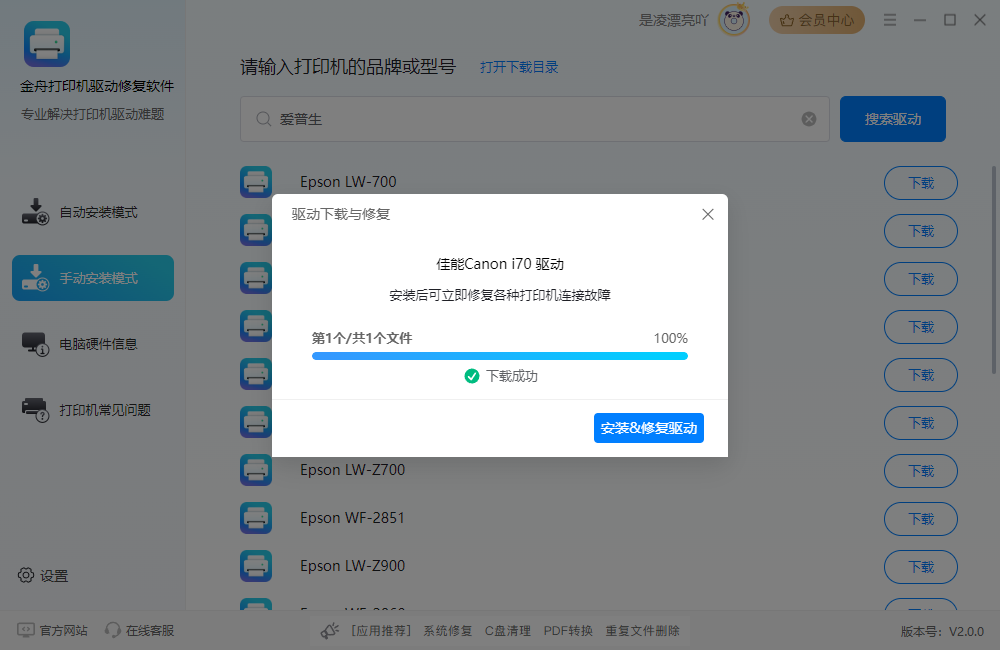Open 在线客服 support link
Screen dimensions: 1000x650
[140, 630]
